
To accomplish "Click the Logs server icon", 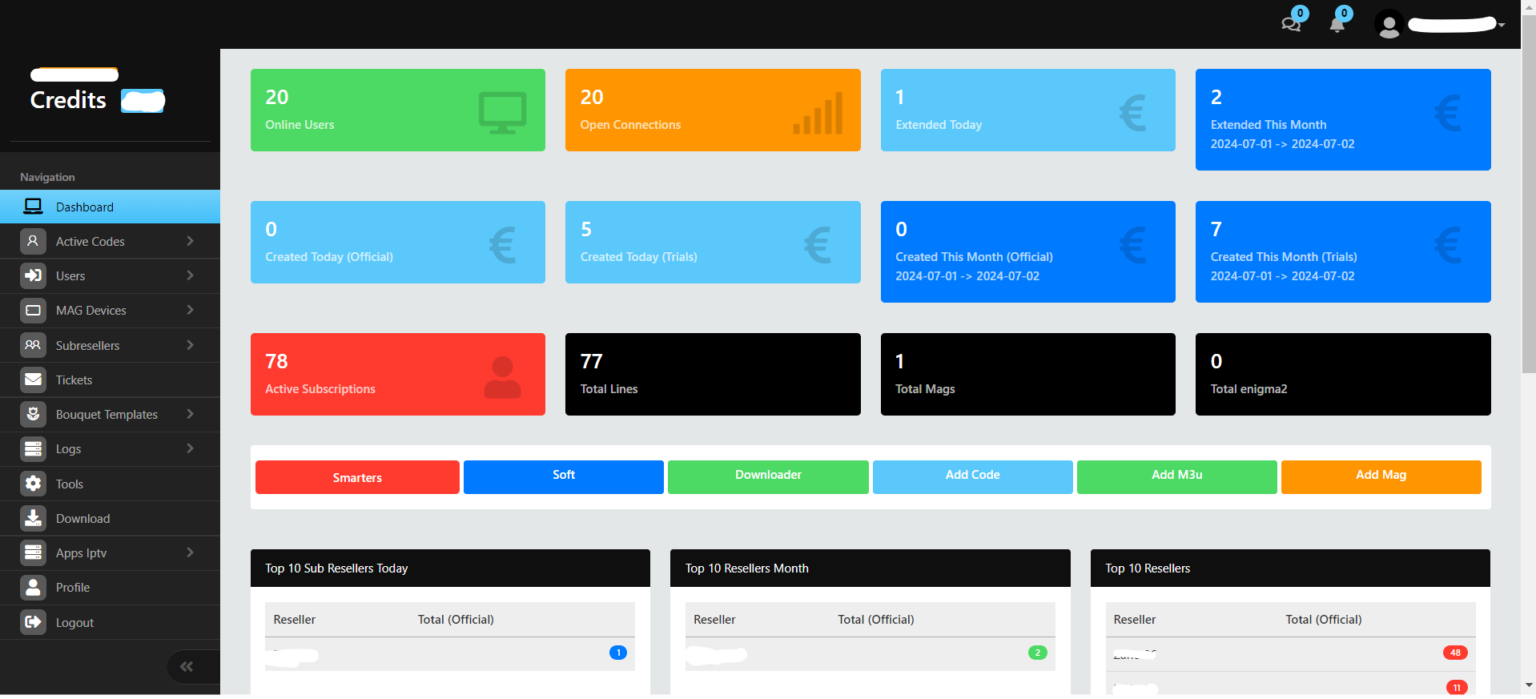I will pos(34,449).
